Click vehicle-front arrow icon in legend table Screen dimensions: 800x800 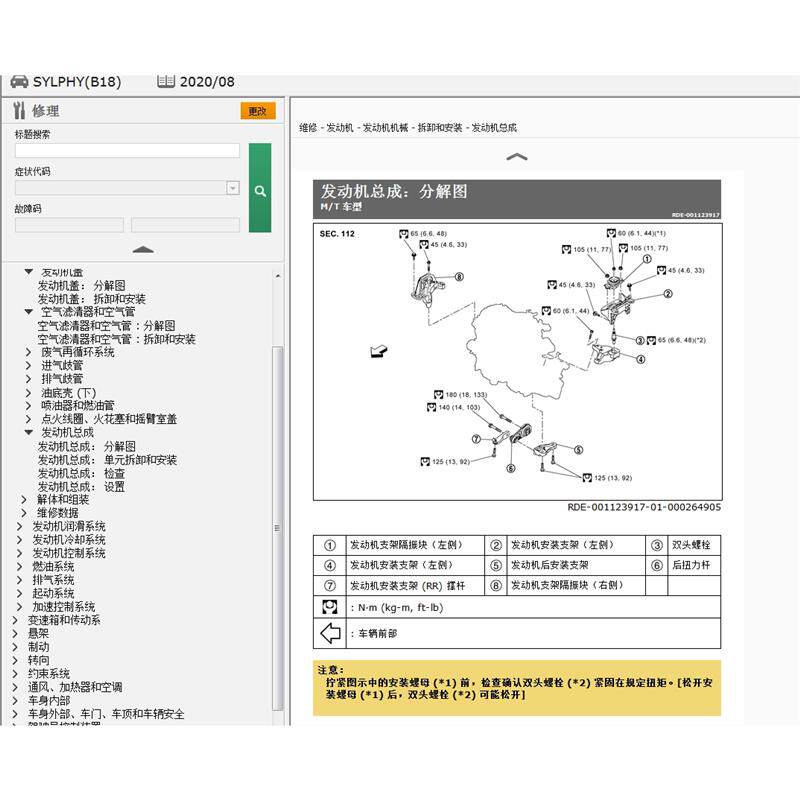pos(330,633)
